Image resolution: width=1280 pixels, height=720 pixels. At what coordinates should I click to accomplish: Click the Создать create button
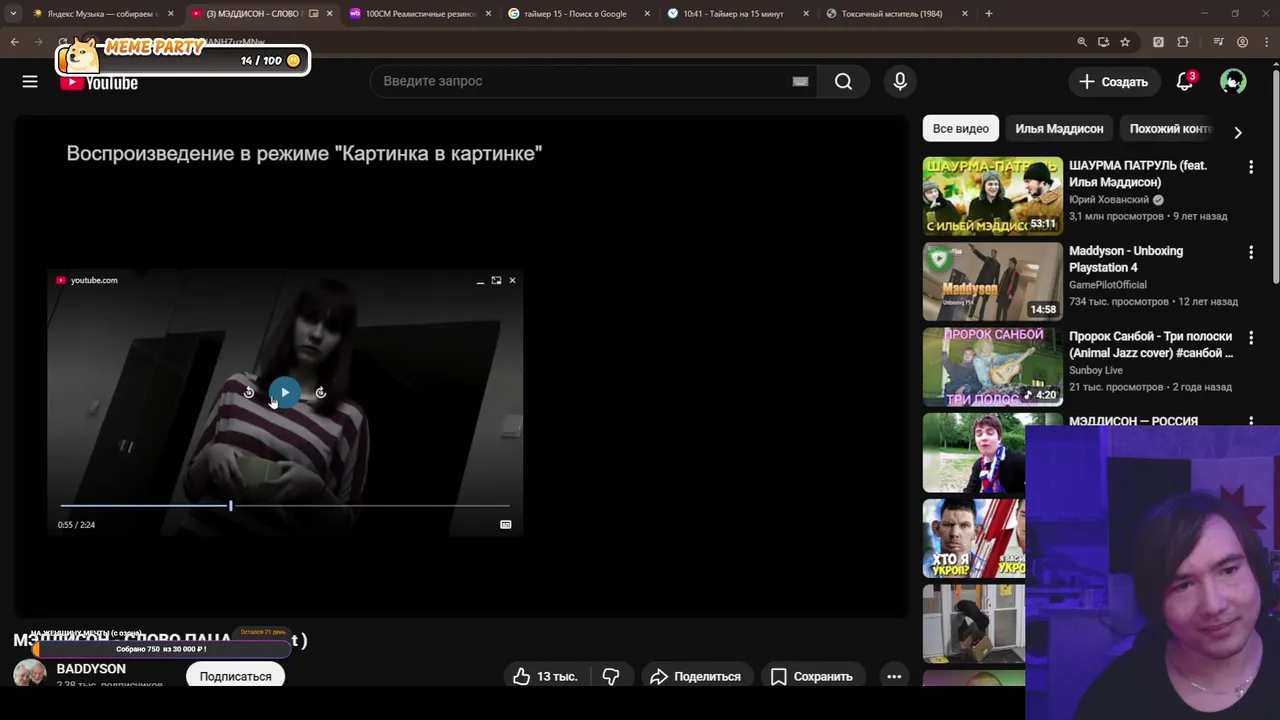(1113, 81)
